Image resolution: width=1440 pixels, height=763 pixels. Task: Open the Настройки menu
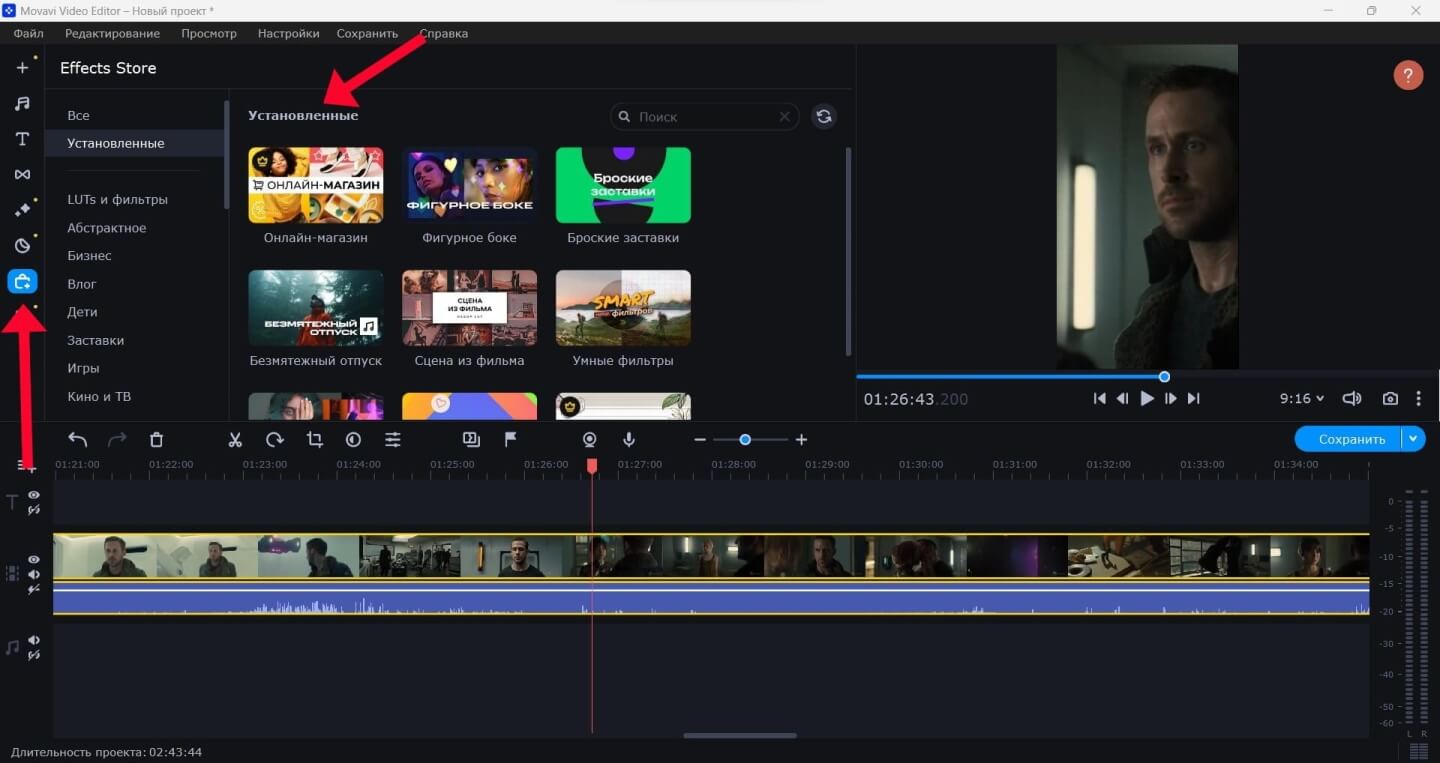point(289,33)
